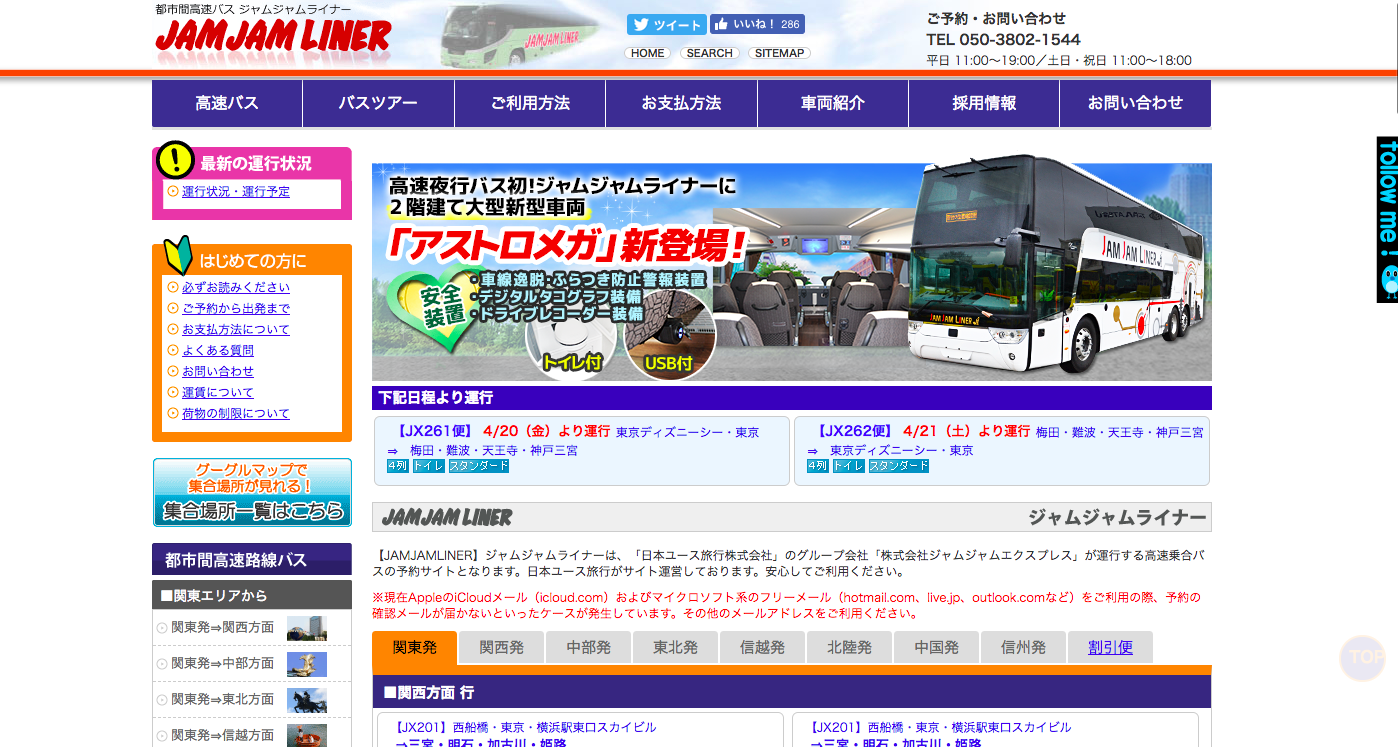The image size is (1398, 747).
Task: Click 関東発⇒中部方面 in sidebar
Action: pyautogui.click(x=222, y=663)
